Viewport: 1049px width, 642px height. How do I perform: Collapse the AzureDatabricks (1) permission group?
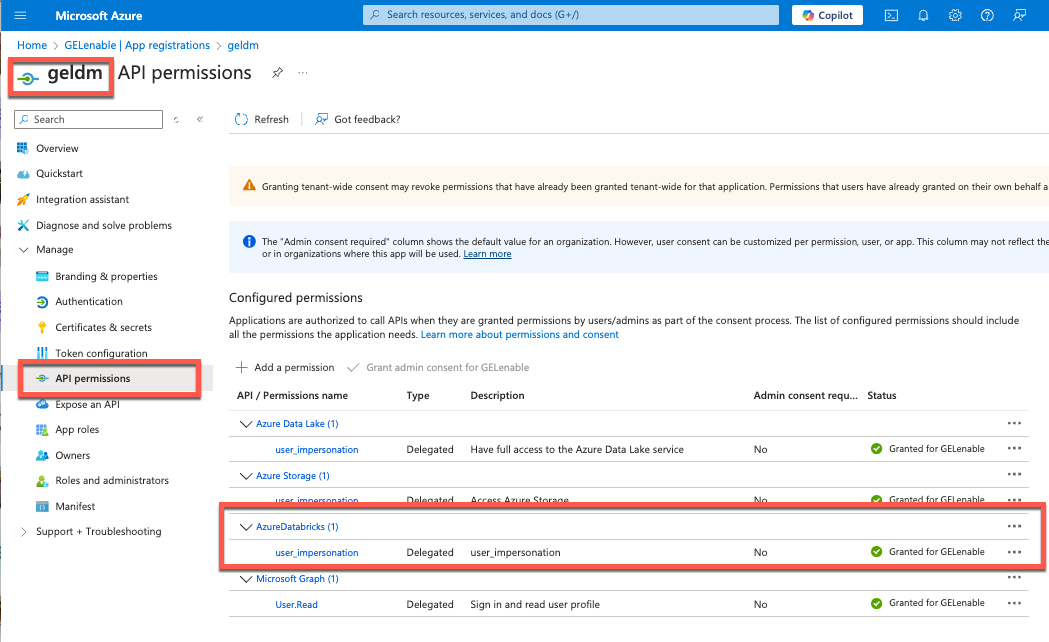245,526
